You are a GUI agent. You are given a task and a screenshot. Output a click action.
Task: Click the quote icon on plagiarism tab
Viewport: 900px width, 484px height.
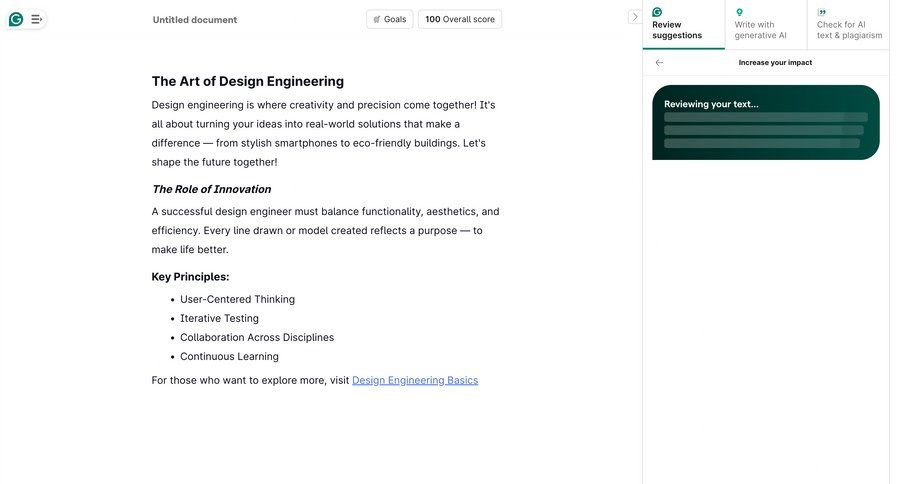click(822, 12)
